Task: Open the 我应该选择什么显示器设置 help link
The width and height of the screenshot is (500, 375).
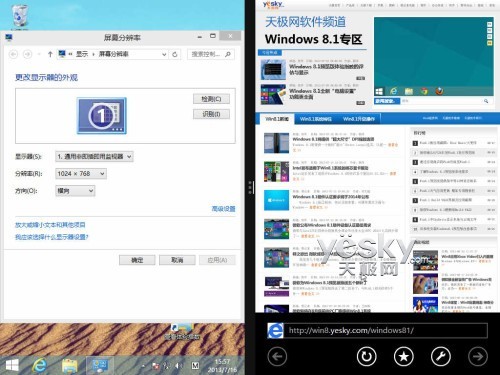Action: click(x=52, y=237)
